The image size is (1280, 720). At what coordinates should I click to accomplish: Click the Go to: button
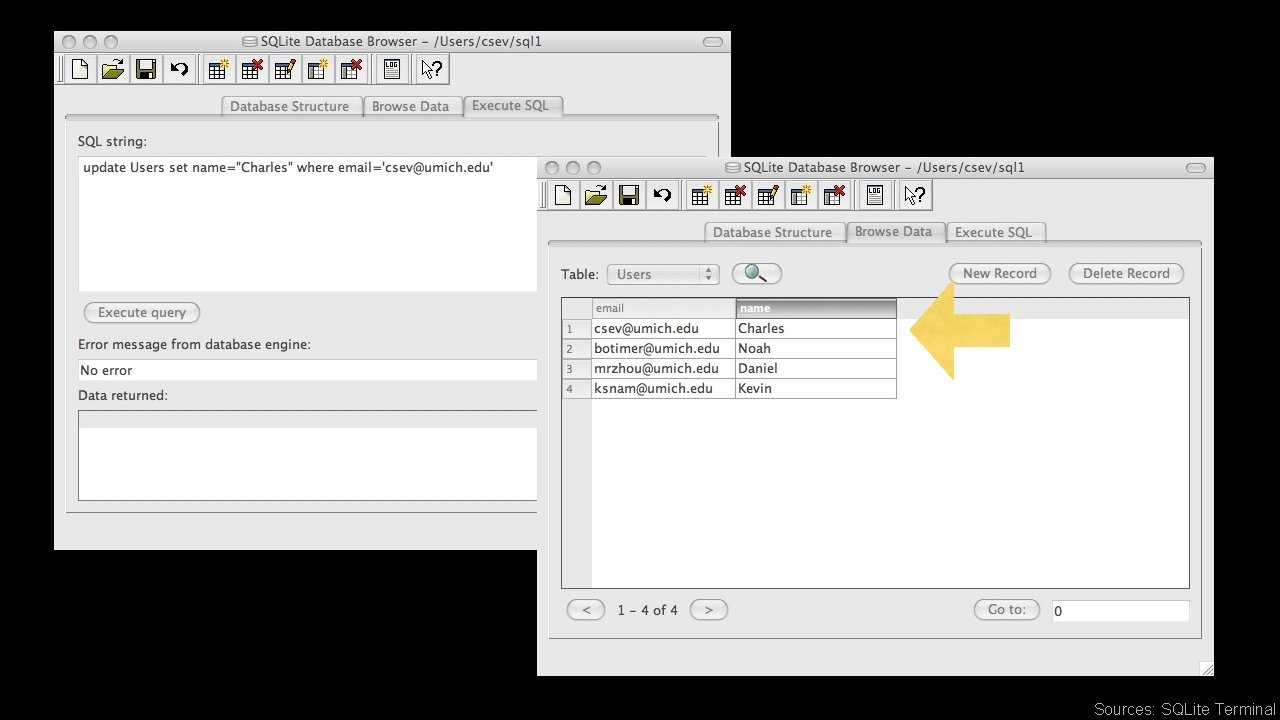[x=1007, y=609]
